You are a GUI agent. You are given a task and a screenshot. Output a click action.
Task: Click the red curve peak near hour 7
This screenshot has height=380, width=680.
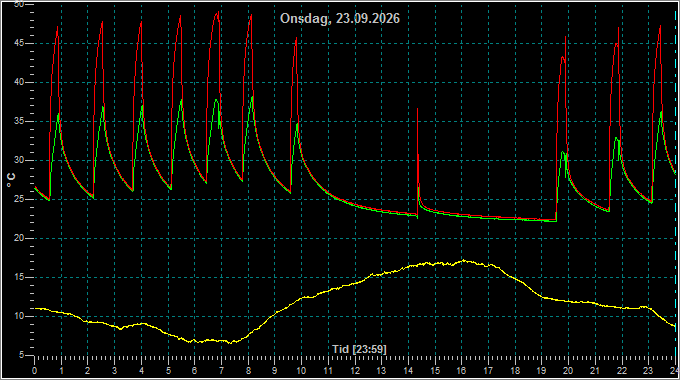point(218,12)
